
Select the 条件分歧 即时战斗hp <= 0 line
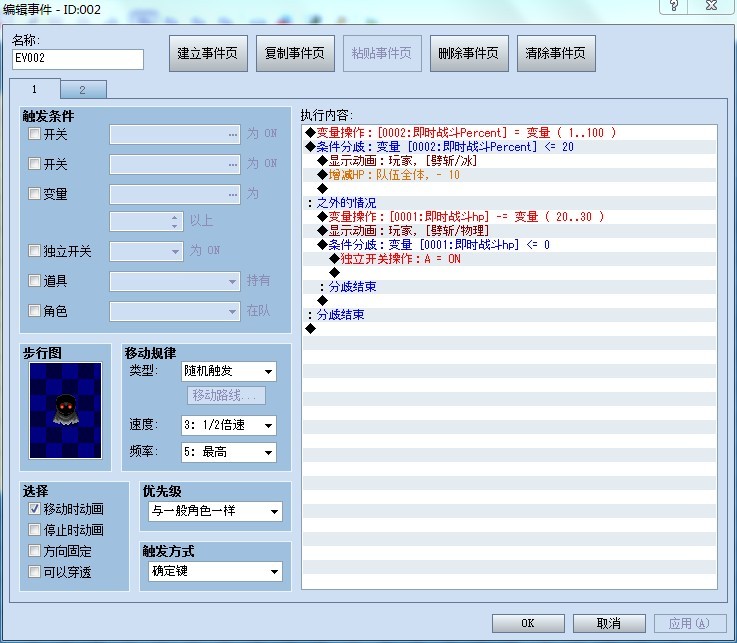click(x=510, y=245)
